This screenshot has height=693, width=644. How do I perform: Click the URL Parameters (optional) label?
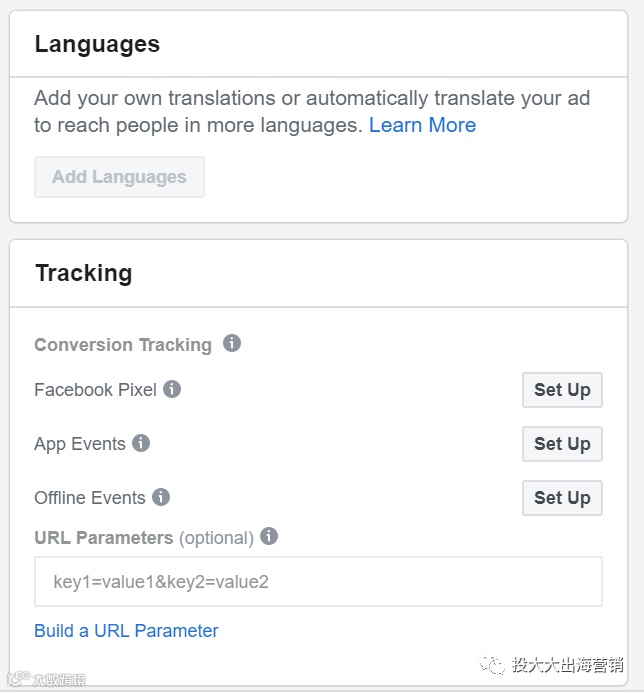143,538
